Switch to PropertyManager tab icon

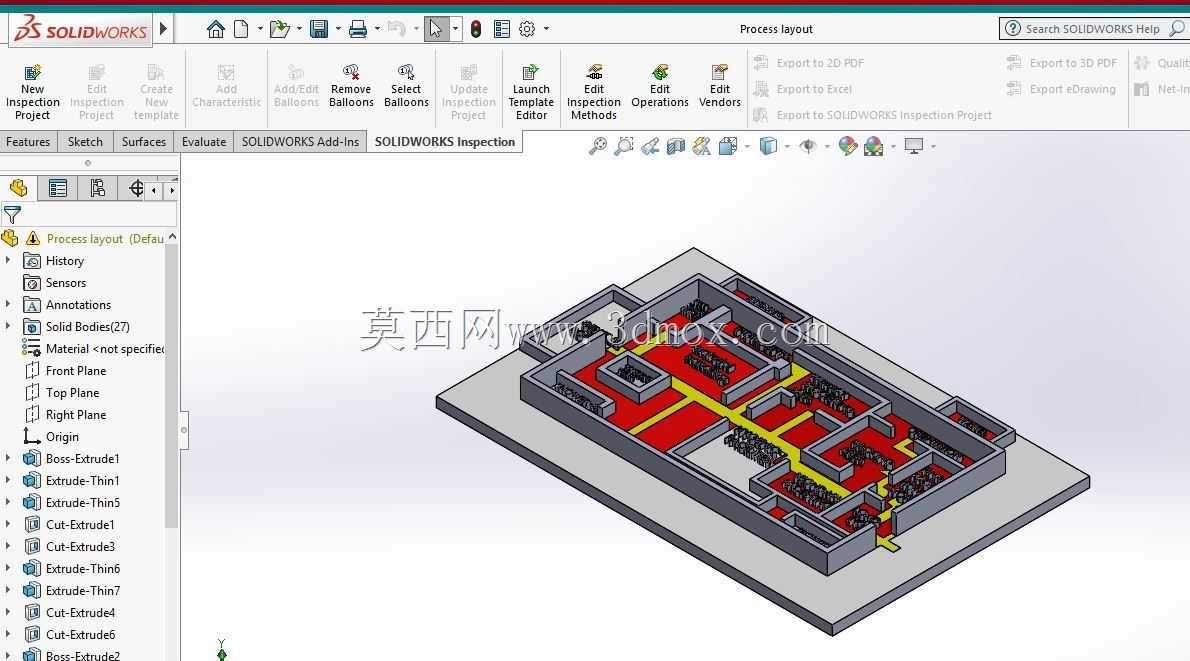pyautogui.click(x=58, y=188)
